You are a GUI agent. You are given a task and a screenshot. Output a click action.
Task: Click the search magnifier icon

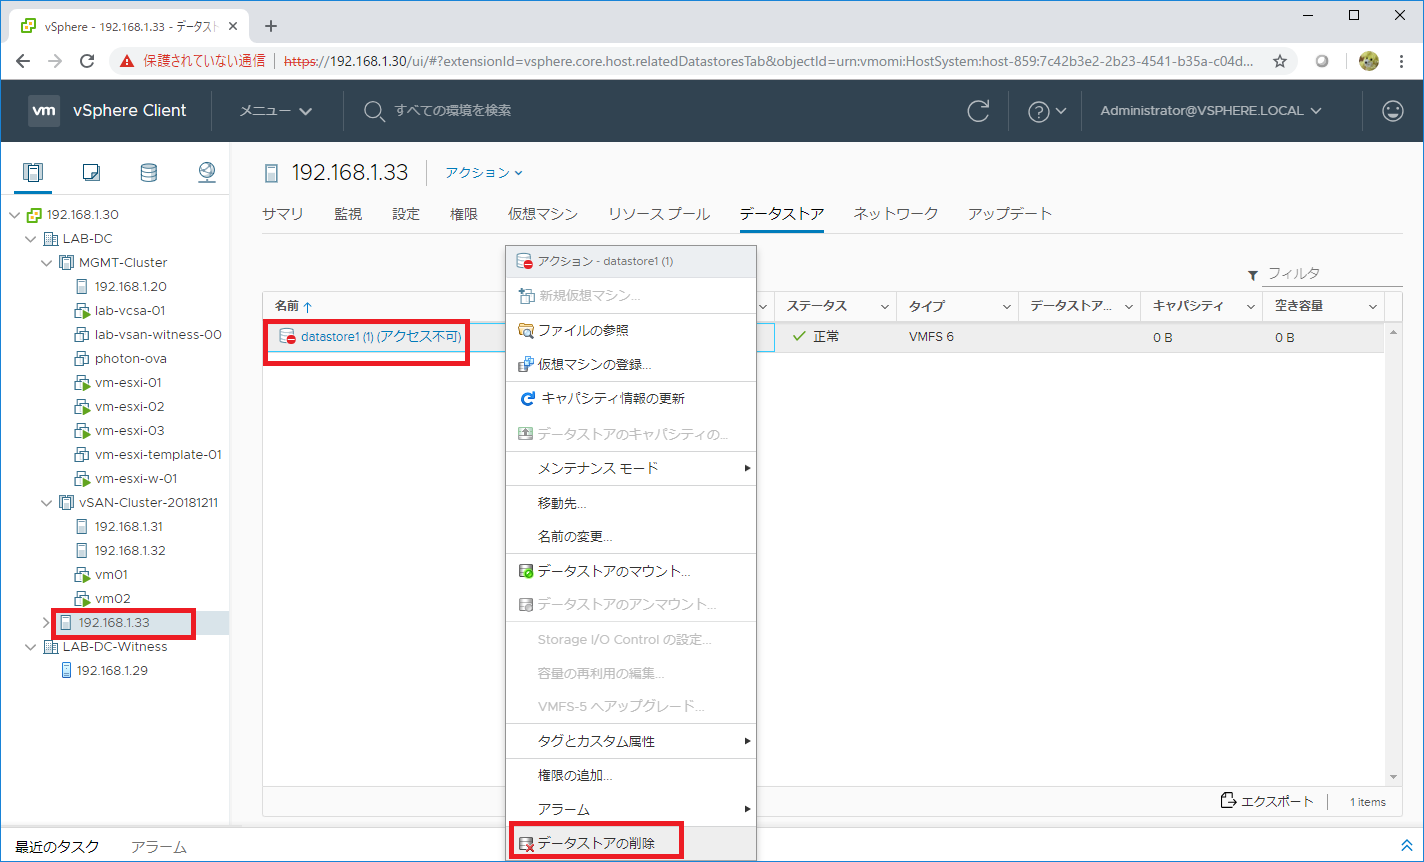(x=374, y=111)
